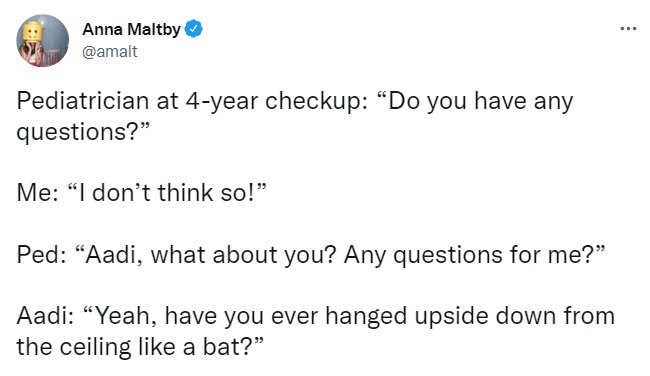Click the blue verified checkmark badge
This screenshot has height=376, width=650.
(193, 29)
